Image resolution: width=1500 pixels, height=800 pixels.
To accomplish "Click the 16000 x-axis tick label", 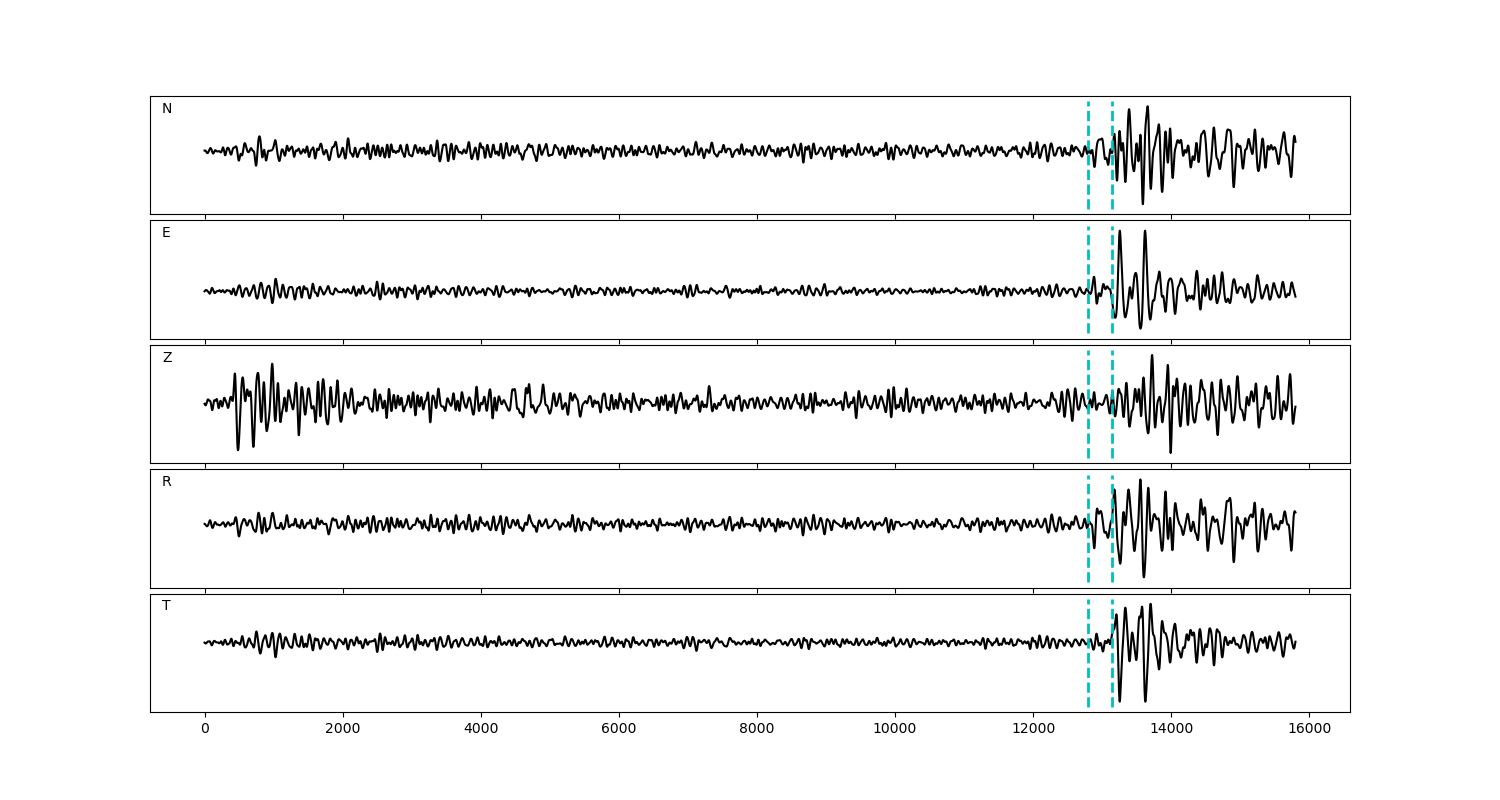I will tap(1309, 729).
